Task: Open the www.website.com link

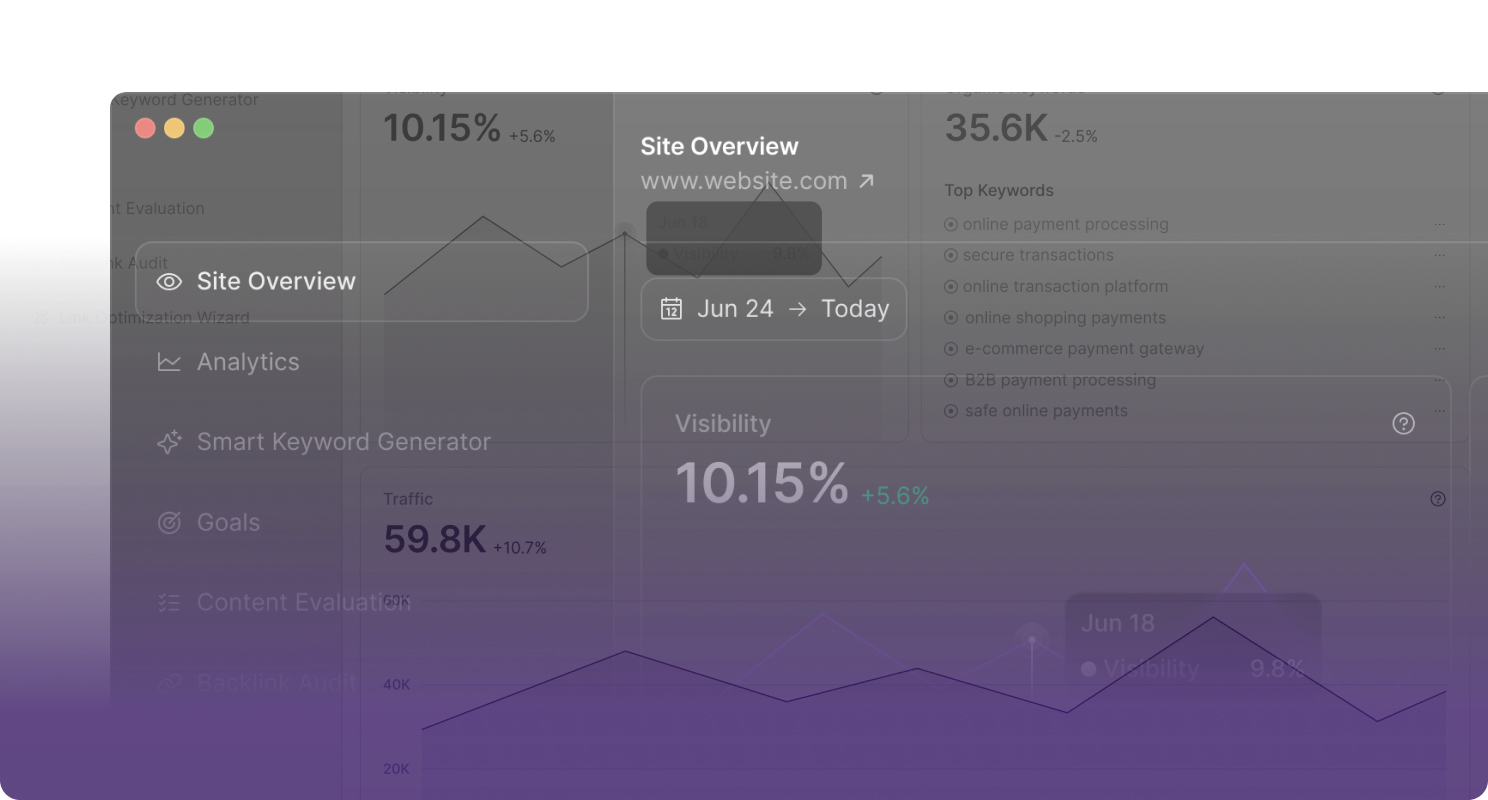Action: tap(744, 180)
